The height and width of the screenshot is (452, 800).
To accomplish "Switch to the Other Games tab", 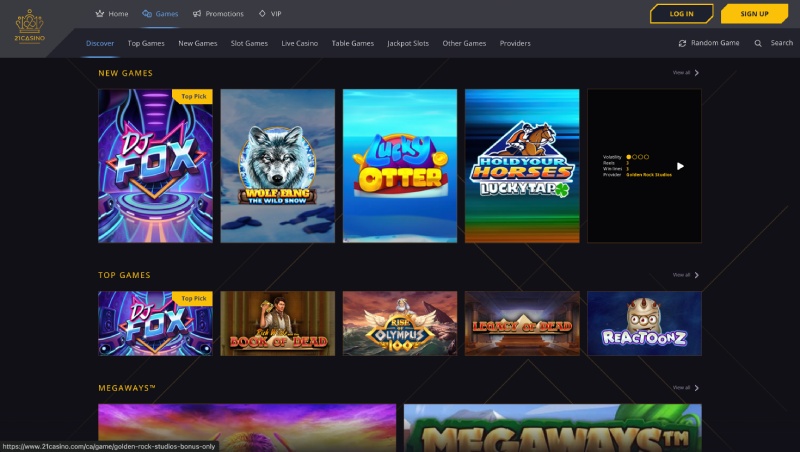I will pos(464,43).
